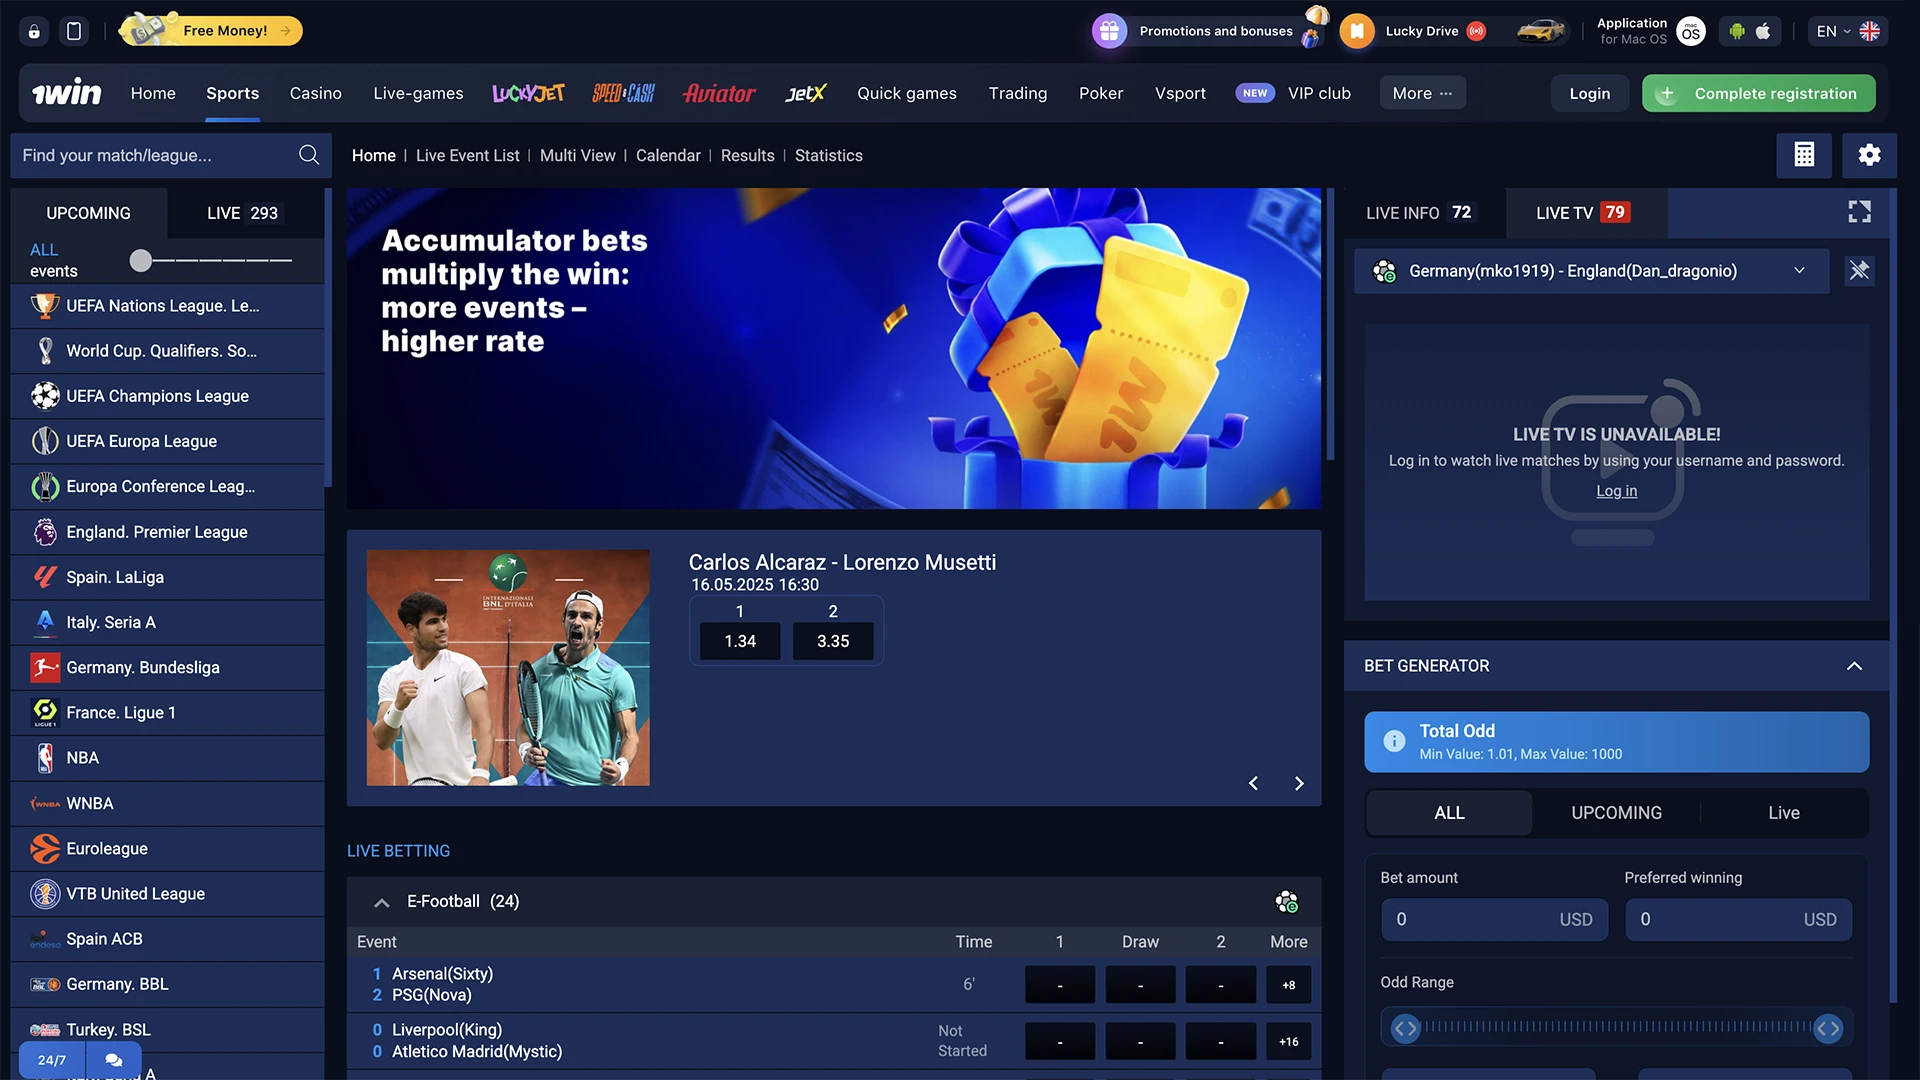Click the pin icon beside match selector
The width and height of the screenshot is (1920, 1080).
coord(1859,271)
